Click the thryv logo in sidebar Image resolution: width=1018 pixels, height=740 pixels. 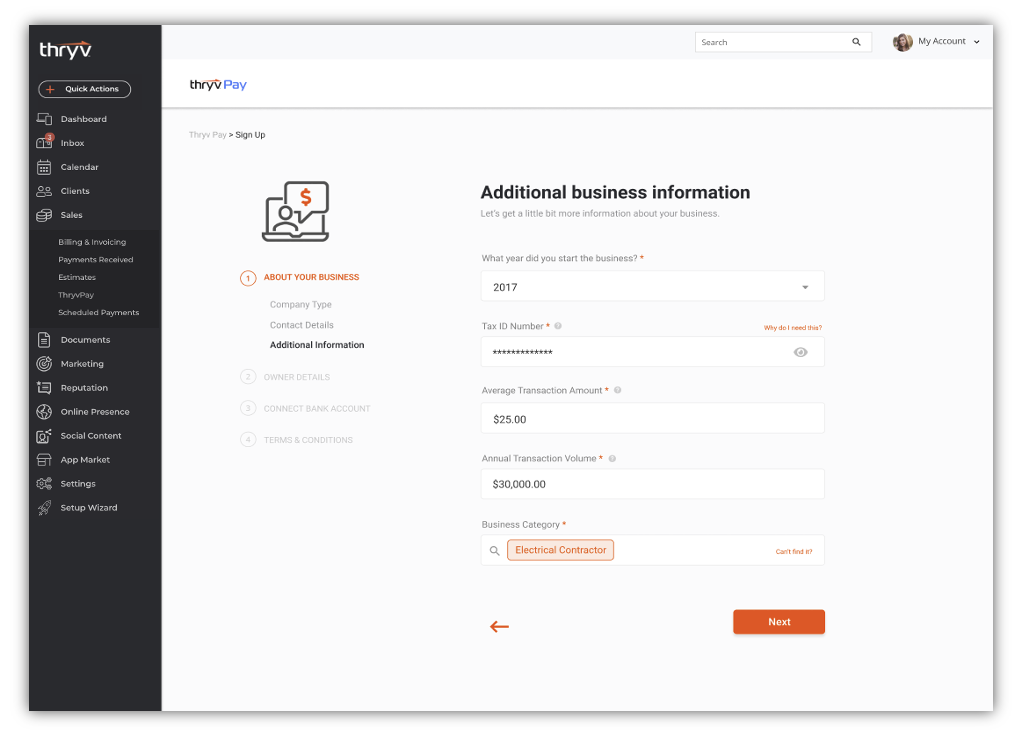tap(65, 50)
